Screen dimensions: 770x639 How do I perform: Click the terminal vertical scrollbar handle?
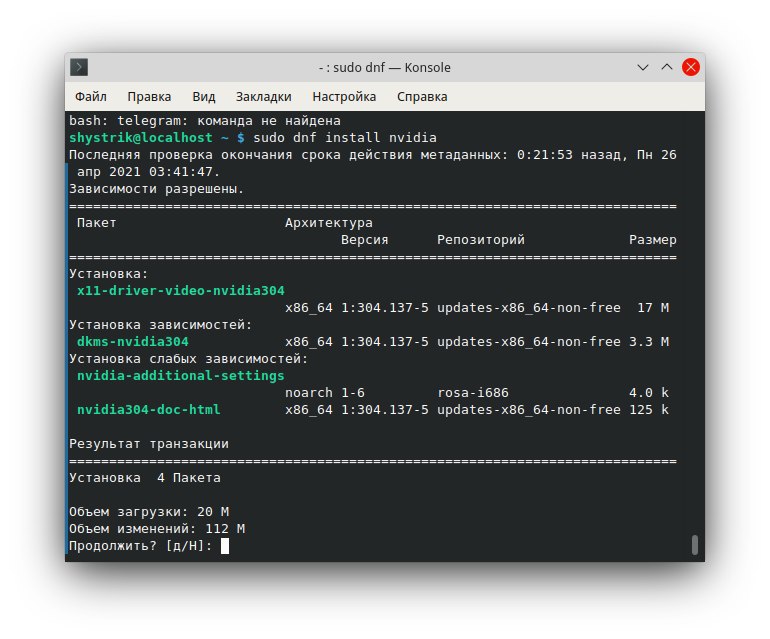click(695, 545)
